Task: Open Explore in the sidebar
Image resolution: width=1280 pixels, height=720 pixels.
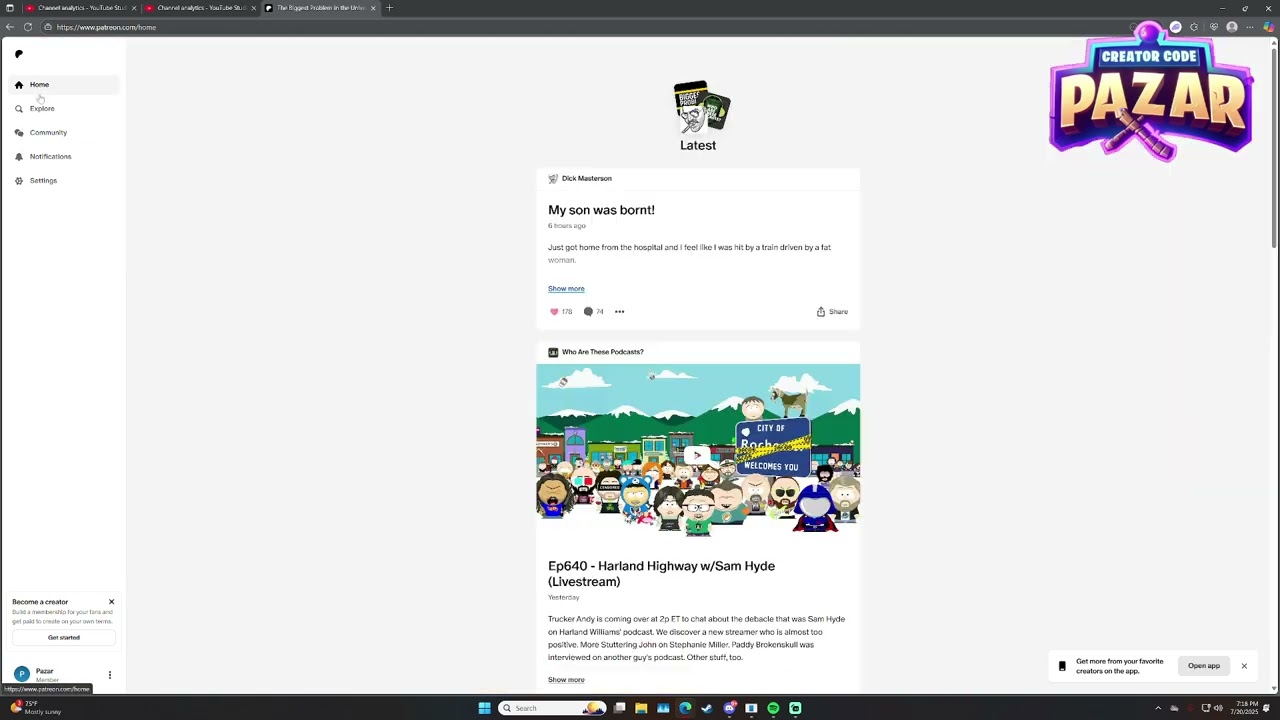Action: tap(64, 109)
